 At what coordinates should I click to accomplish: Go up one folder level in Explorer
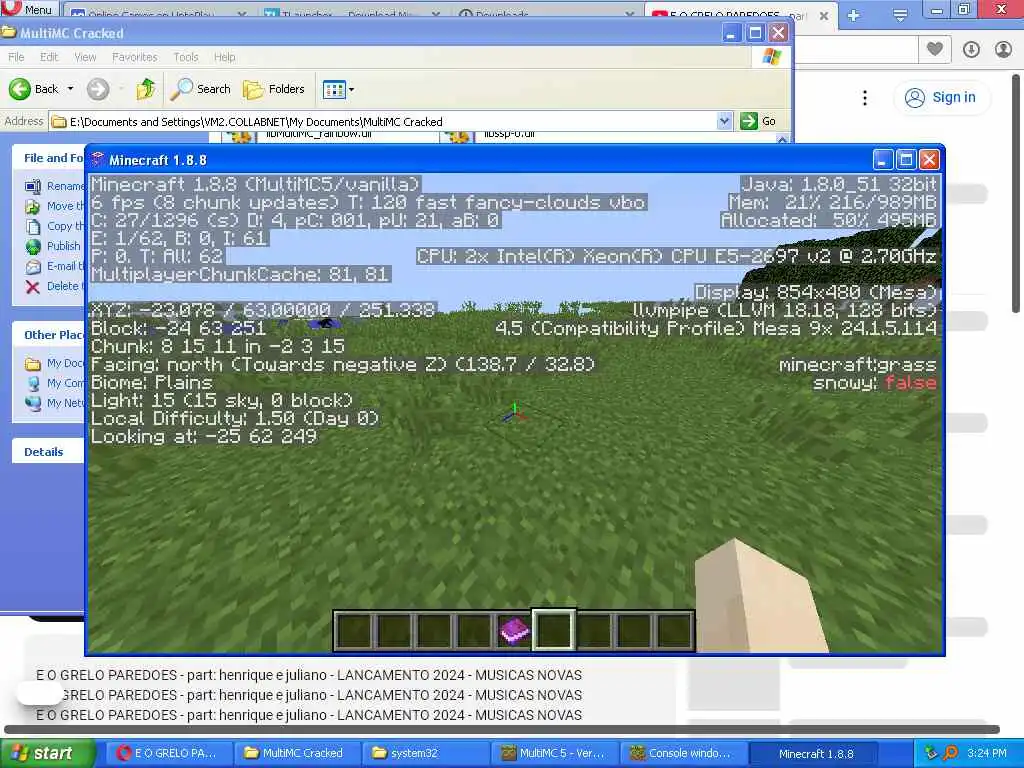(146, 89)
